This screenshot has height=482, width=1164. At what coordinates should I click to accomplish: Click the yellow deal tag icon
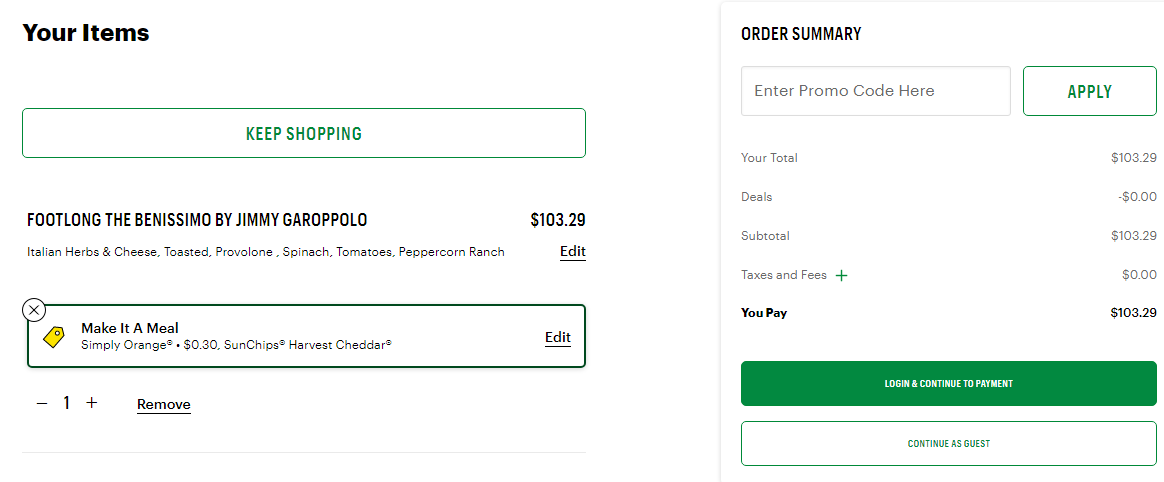[x=54, y=336]
